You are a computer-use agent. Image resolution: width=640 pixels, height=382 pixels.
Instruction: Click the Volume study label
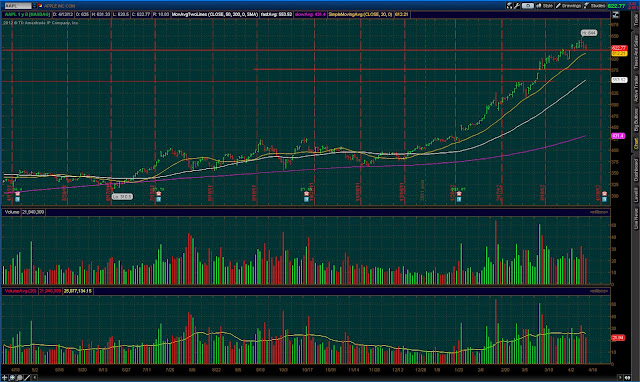pos(12,212)
